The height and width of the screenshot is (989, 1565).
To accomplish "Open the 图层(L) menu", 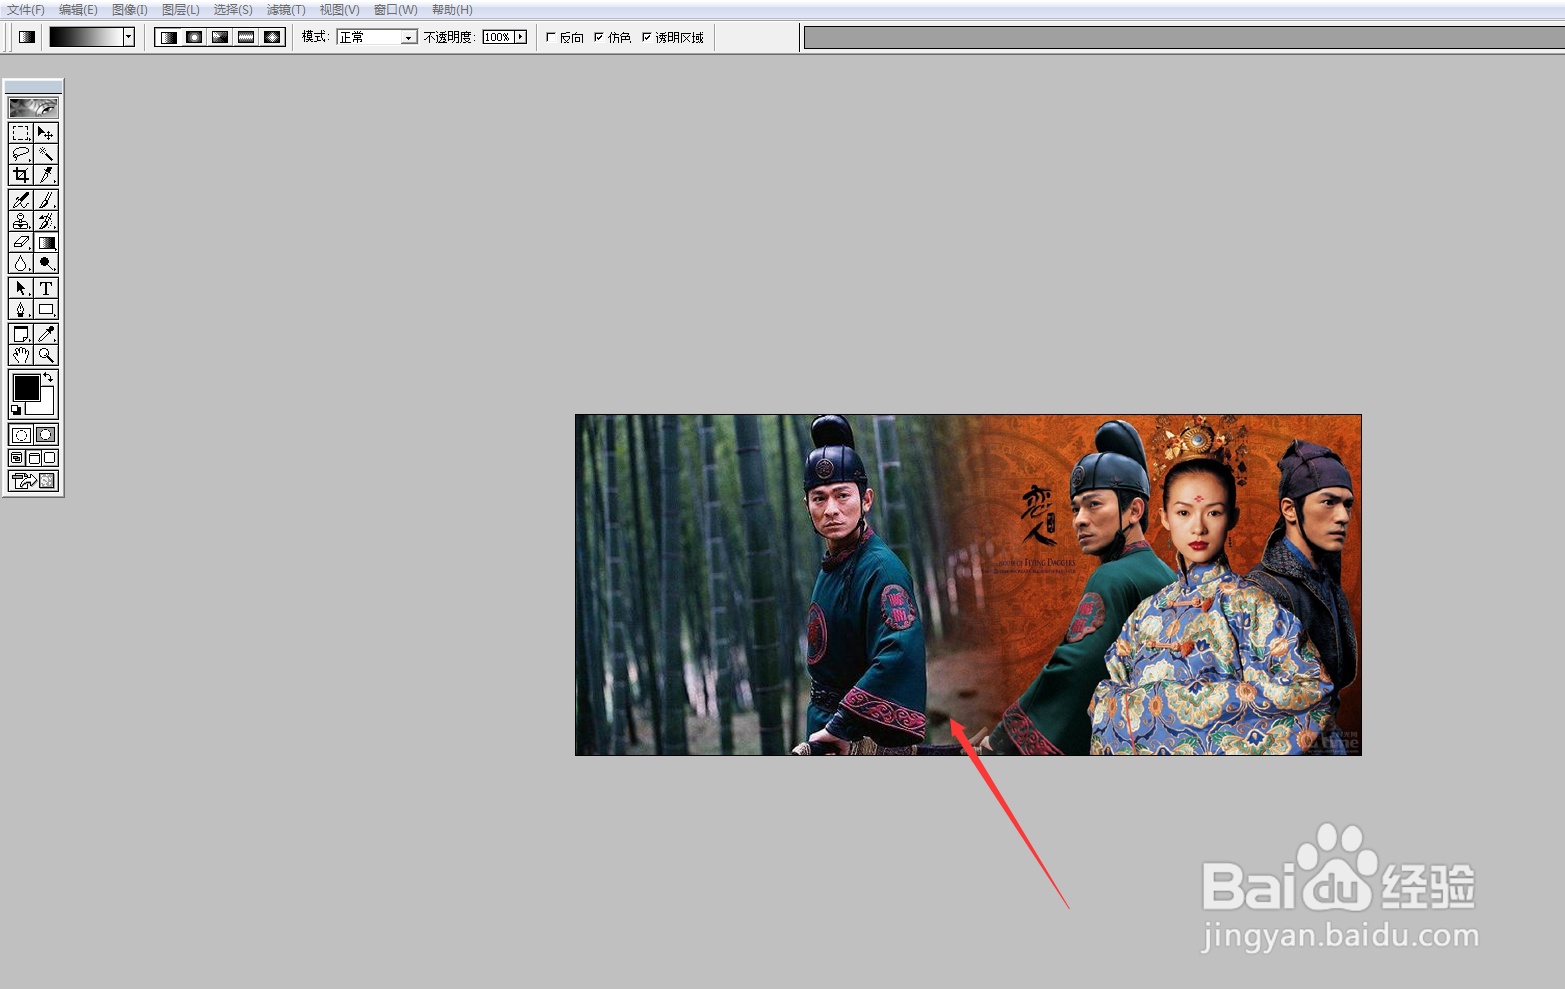I will tap(181, 10).
